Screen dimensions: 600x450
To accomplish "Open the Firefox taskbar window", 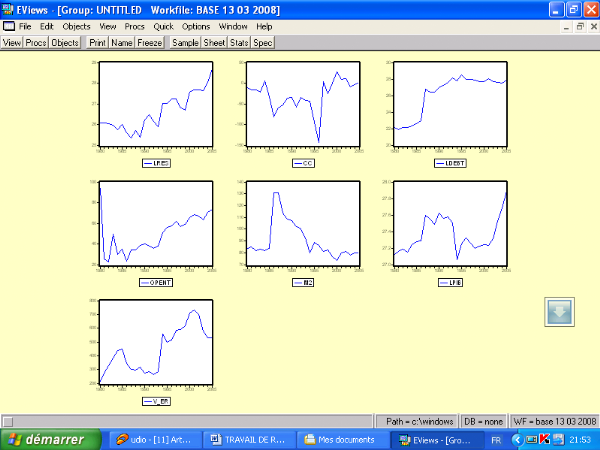I will [153, 439].
